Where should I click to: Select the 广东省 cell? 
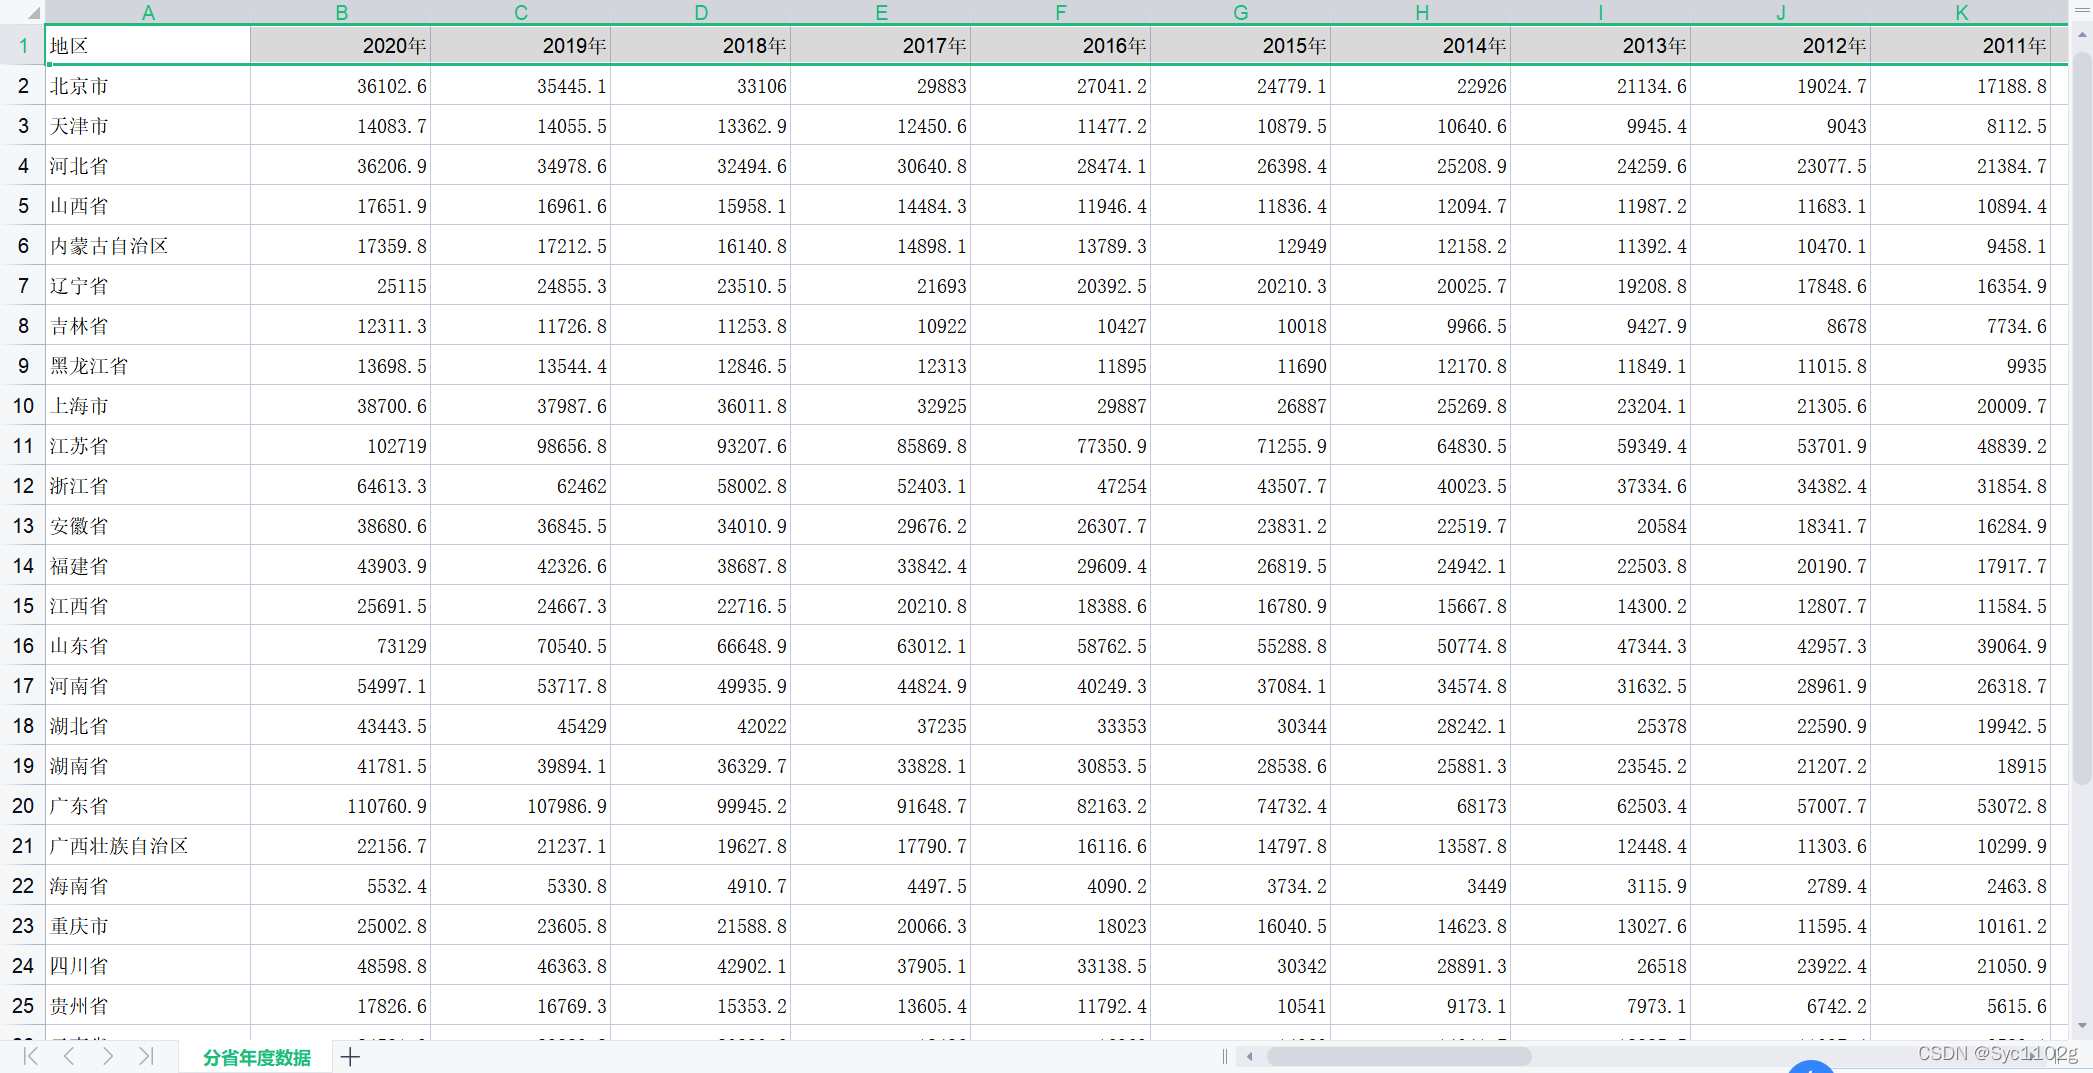coord(148,806)
